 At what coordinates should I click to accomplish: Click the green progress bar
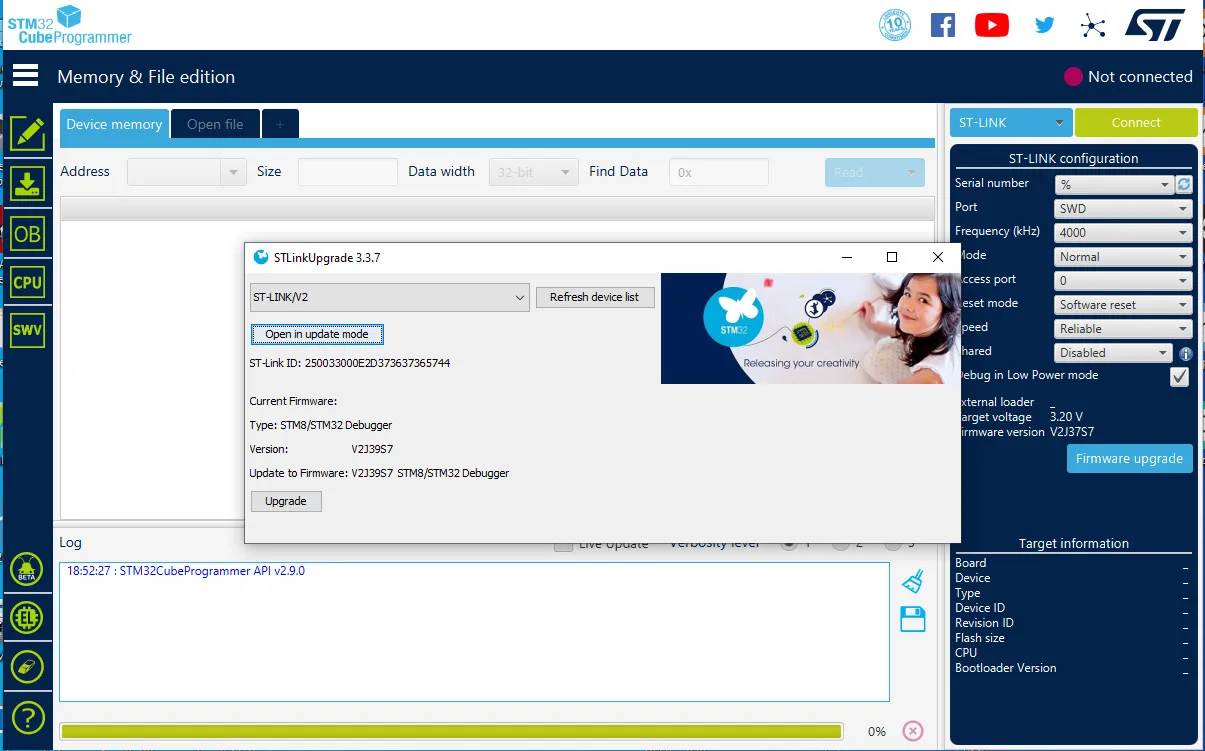451,732
